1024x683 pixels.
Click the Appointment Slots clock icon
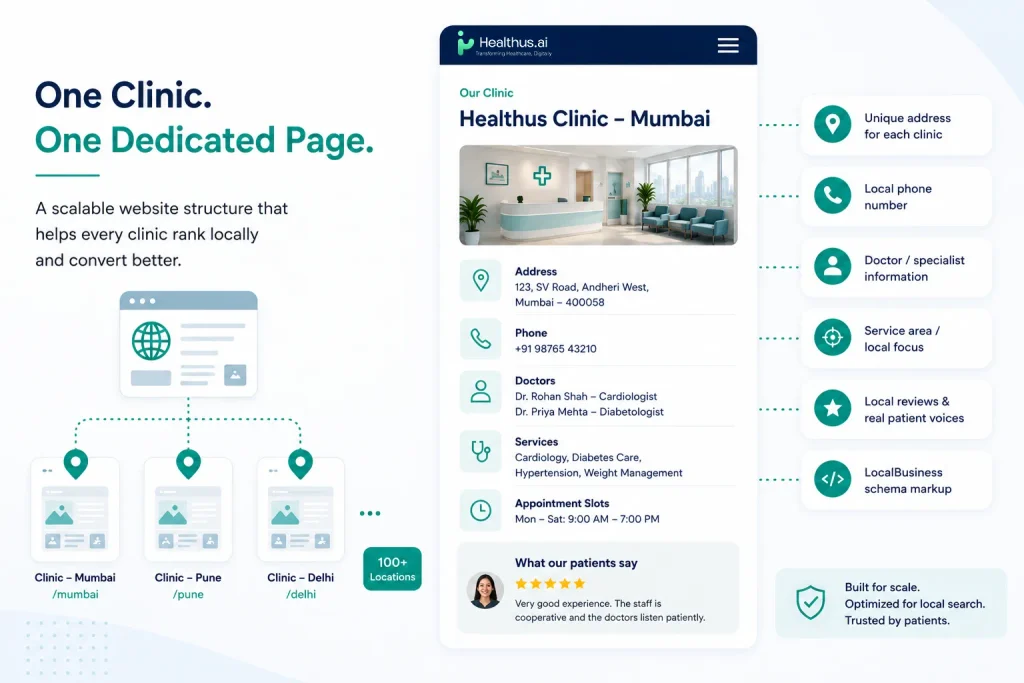point(481,510)
